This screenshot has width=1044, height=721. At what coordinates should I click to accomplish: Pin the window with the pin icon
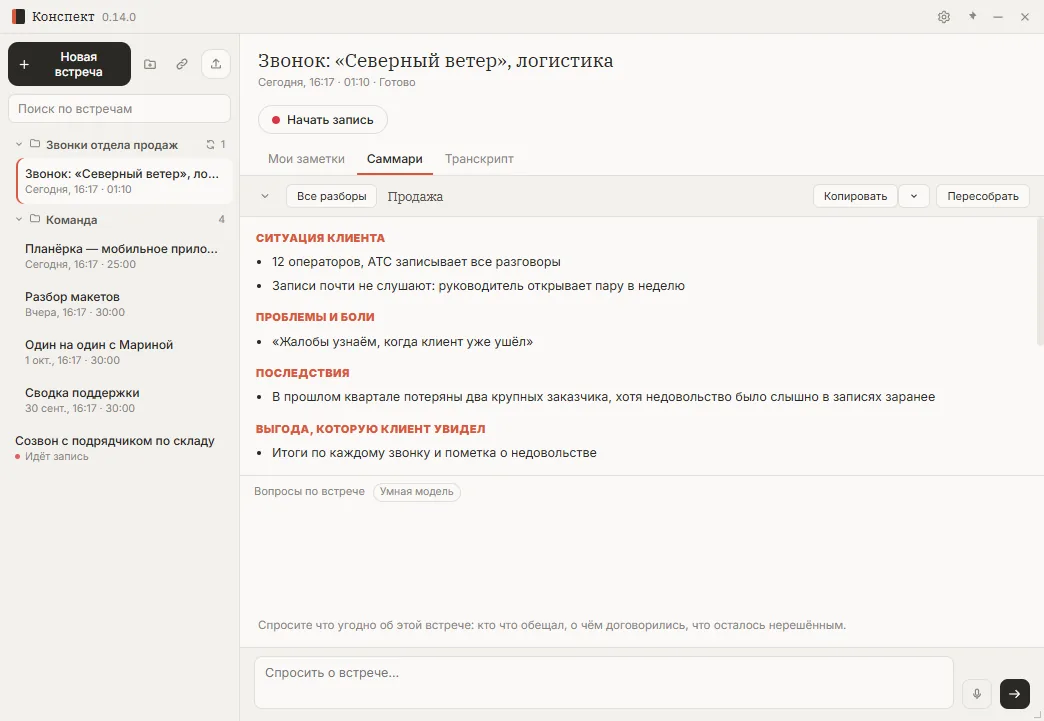pyautogui.click(x=972, y=16)
